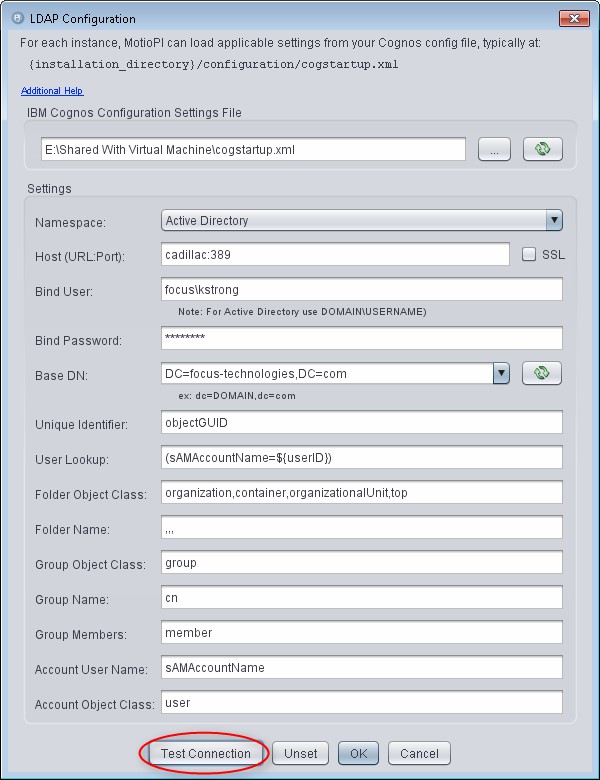Screen dimensions: 600x780
Task: Click the Group Name field
Action: pos(362,597)
